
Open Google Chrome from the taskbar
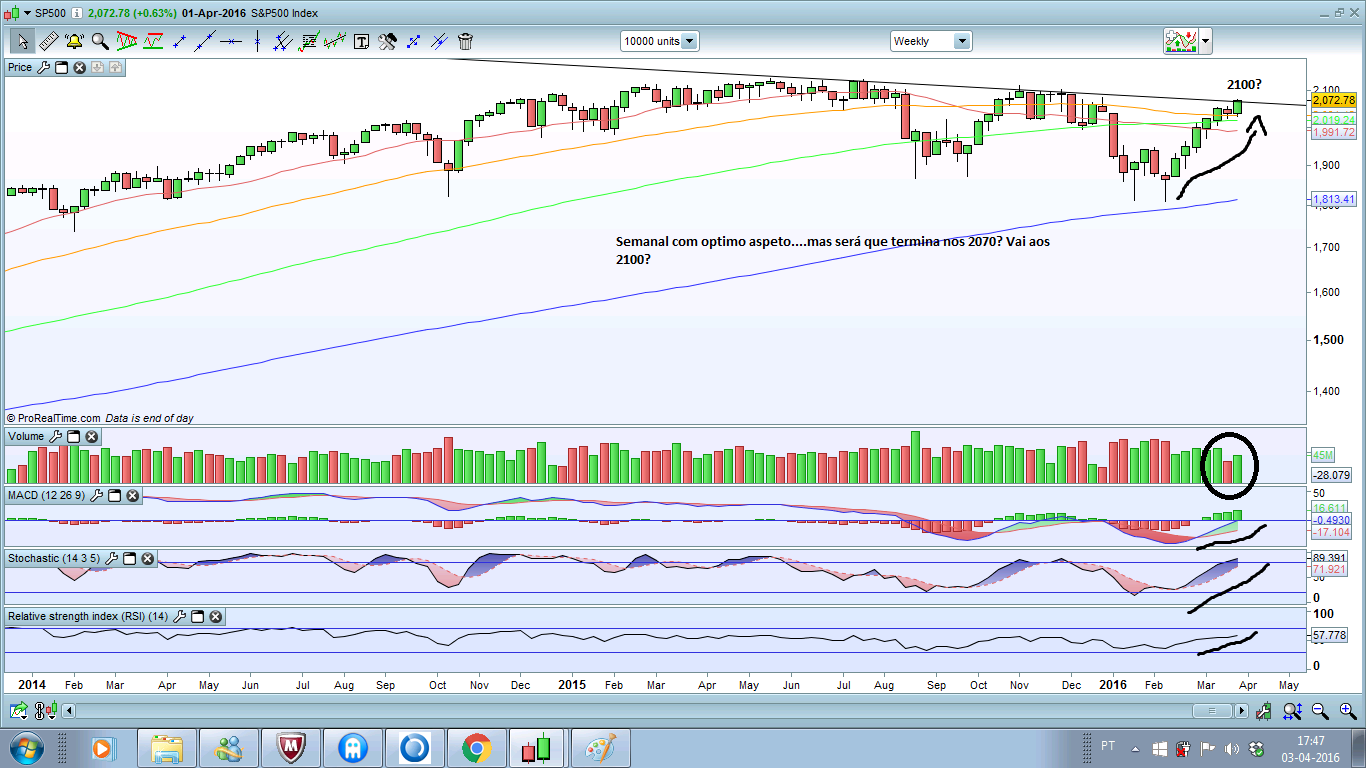[x=475, y=748]
